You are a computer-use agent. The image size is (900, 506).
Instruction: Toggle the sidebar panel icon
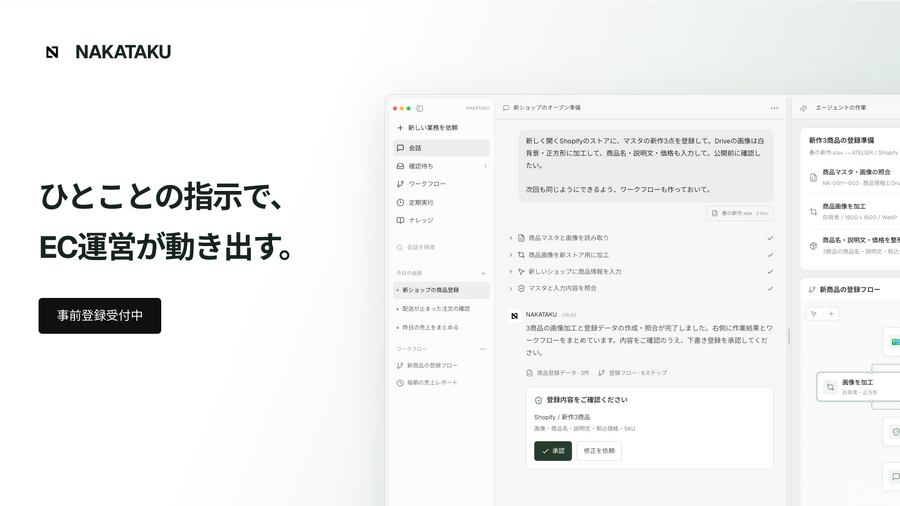[x=420, y=108]
